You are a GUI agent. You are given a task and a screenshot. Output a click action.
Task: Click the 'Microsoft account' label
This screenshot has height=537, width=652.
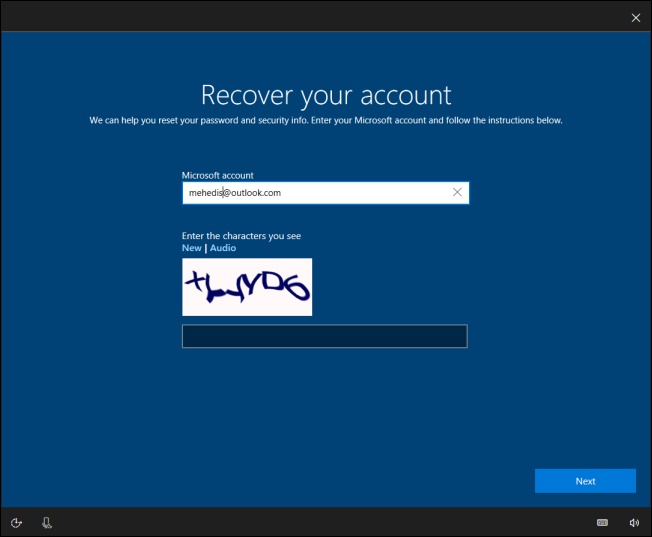point(217,176)
